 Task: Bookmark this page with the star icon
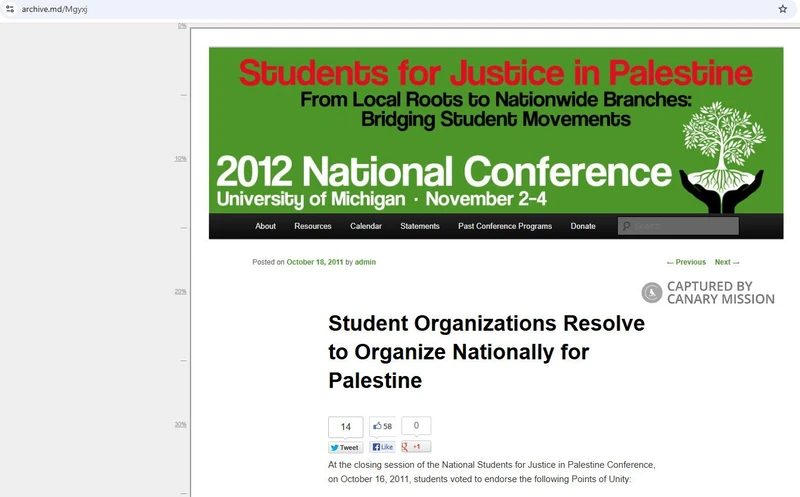tap(783, 9)
